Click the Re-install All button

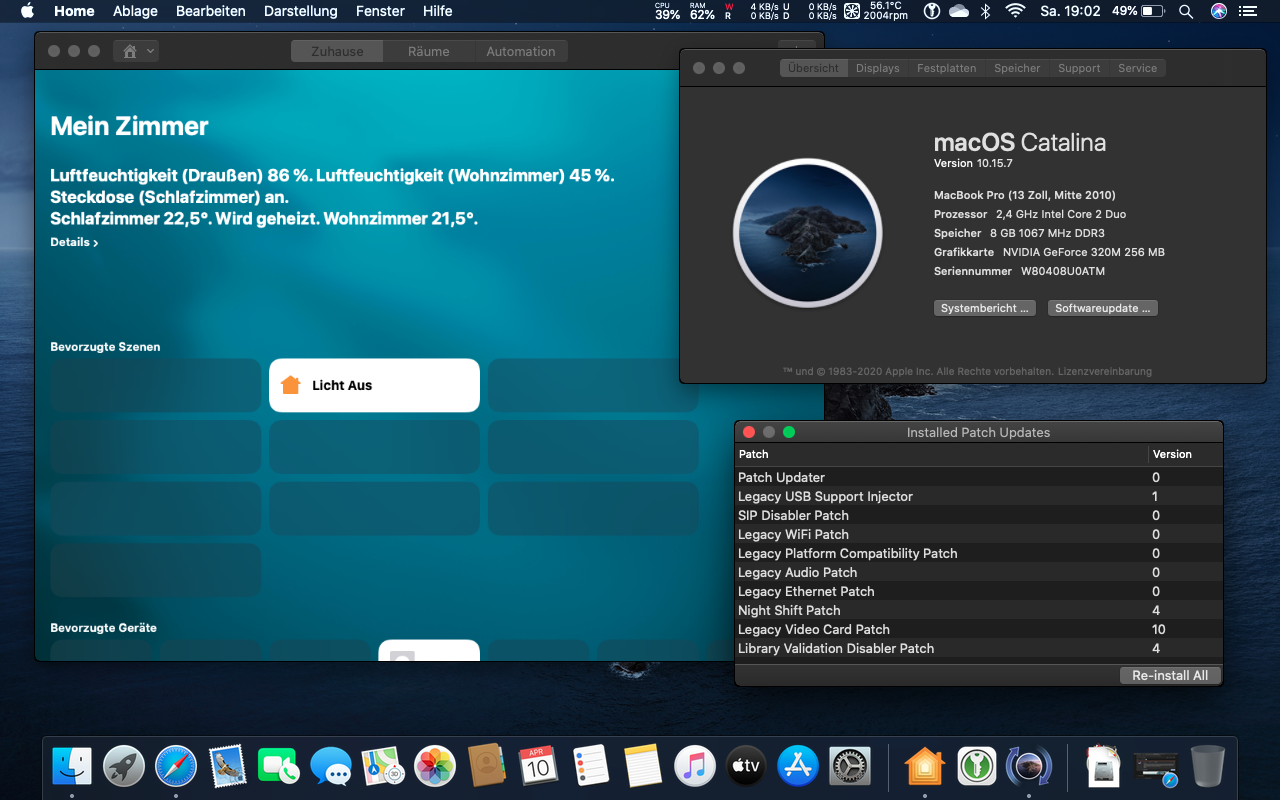coord(1170,675)
